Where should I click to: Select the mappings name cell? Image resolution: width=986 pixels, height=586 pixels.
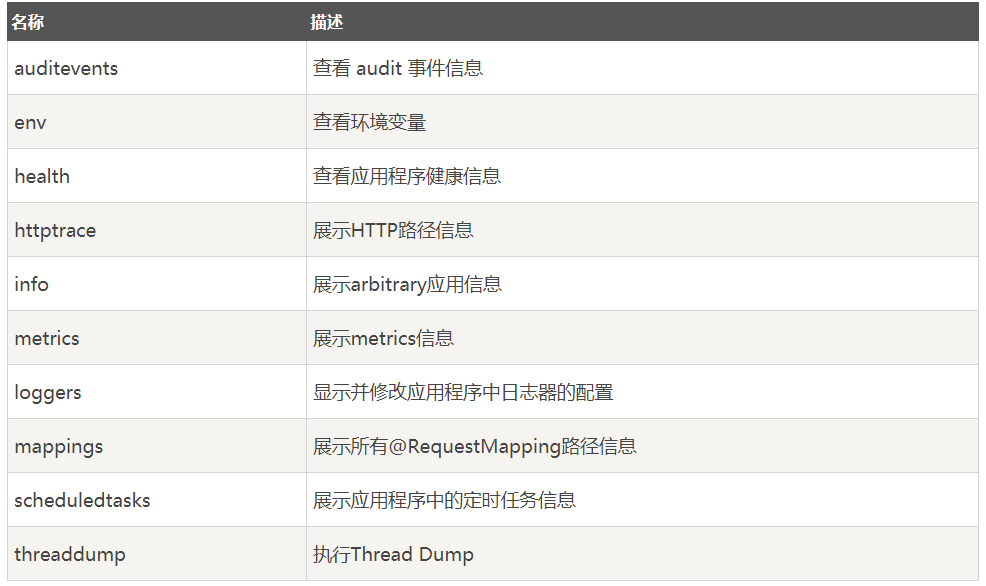(157, 446)
